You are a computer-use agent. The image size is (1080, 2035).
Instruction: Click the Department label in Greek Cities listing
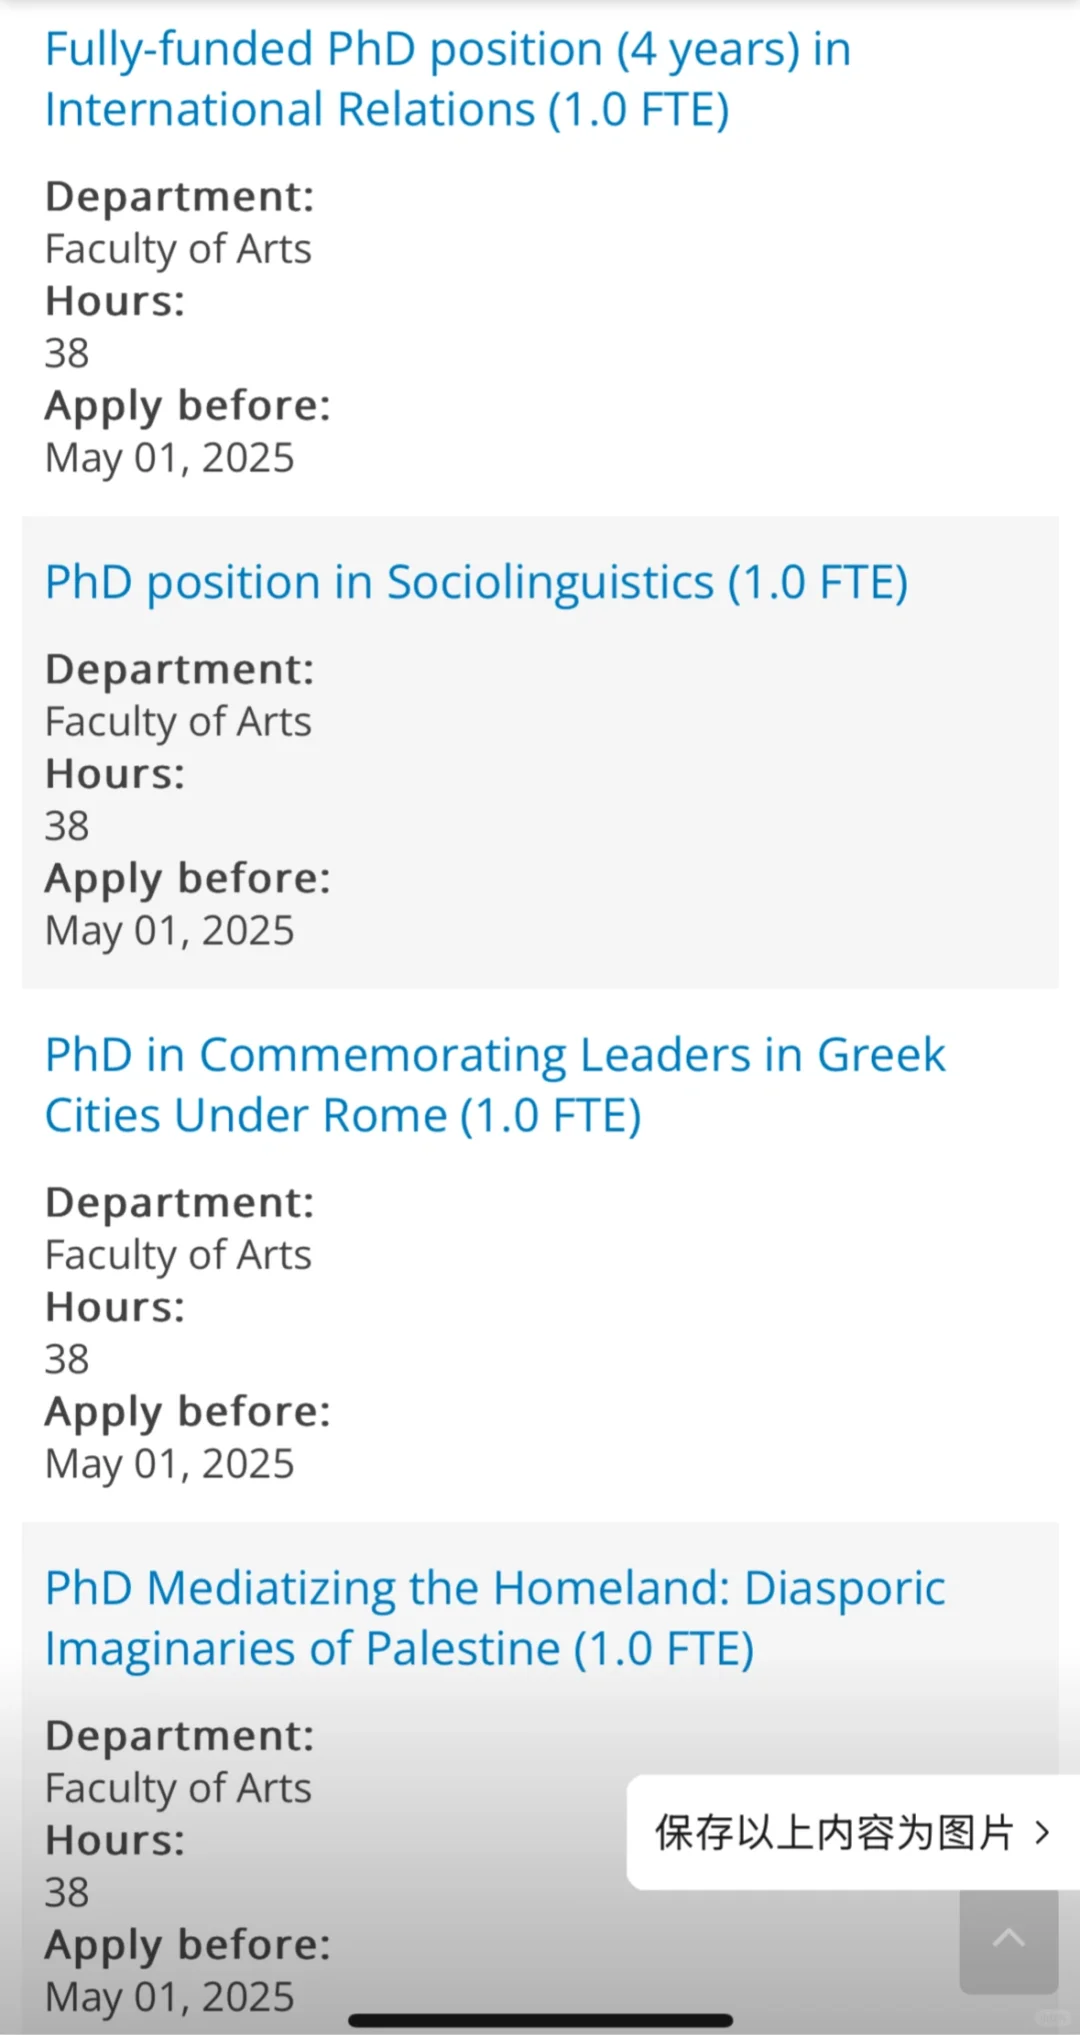(179, 1202)
